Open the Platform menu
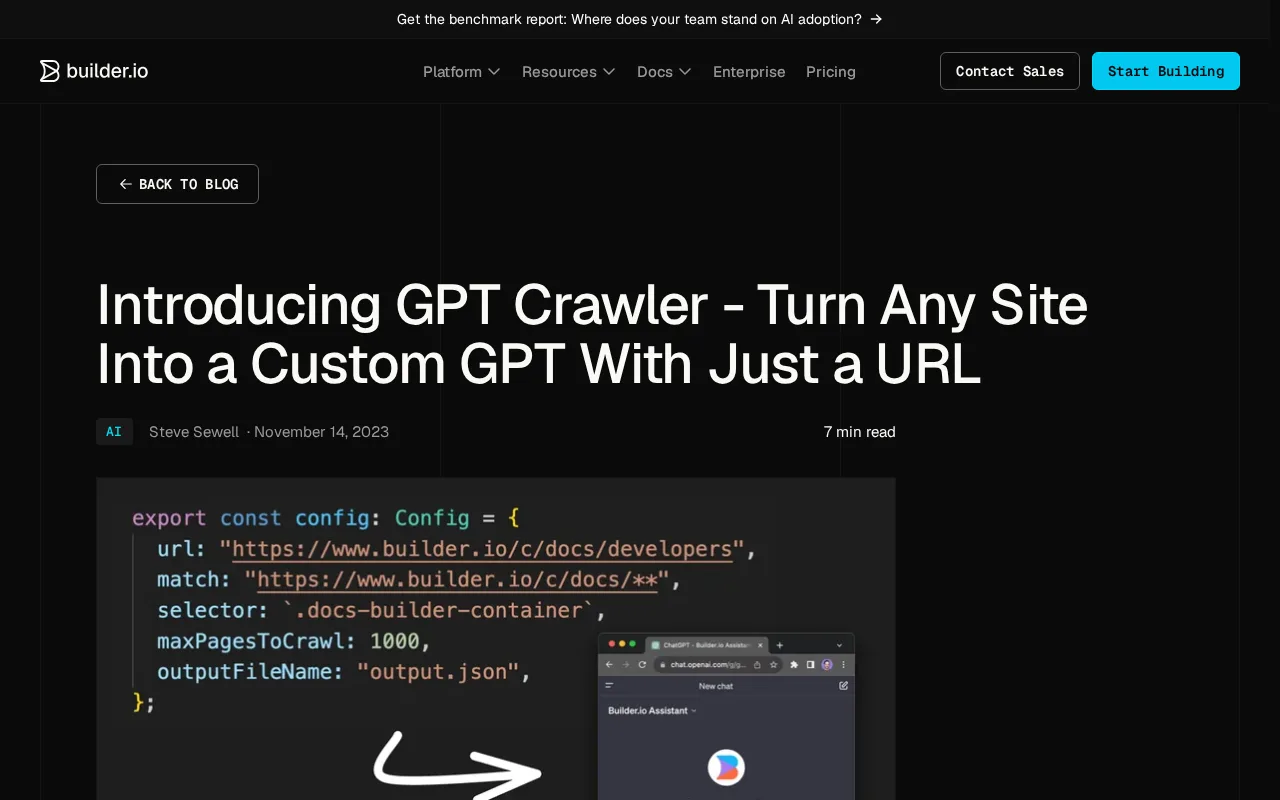Screen dimensions: 1280x800 point(462,72)
